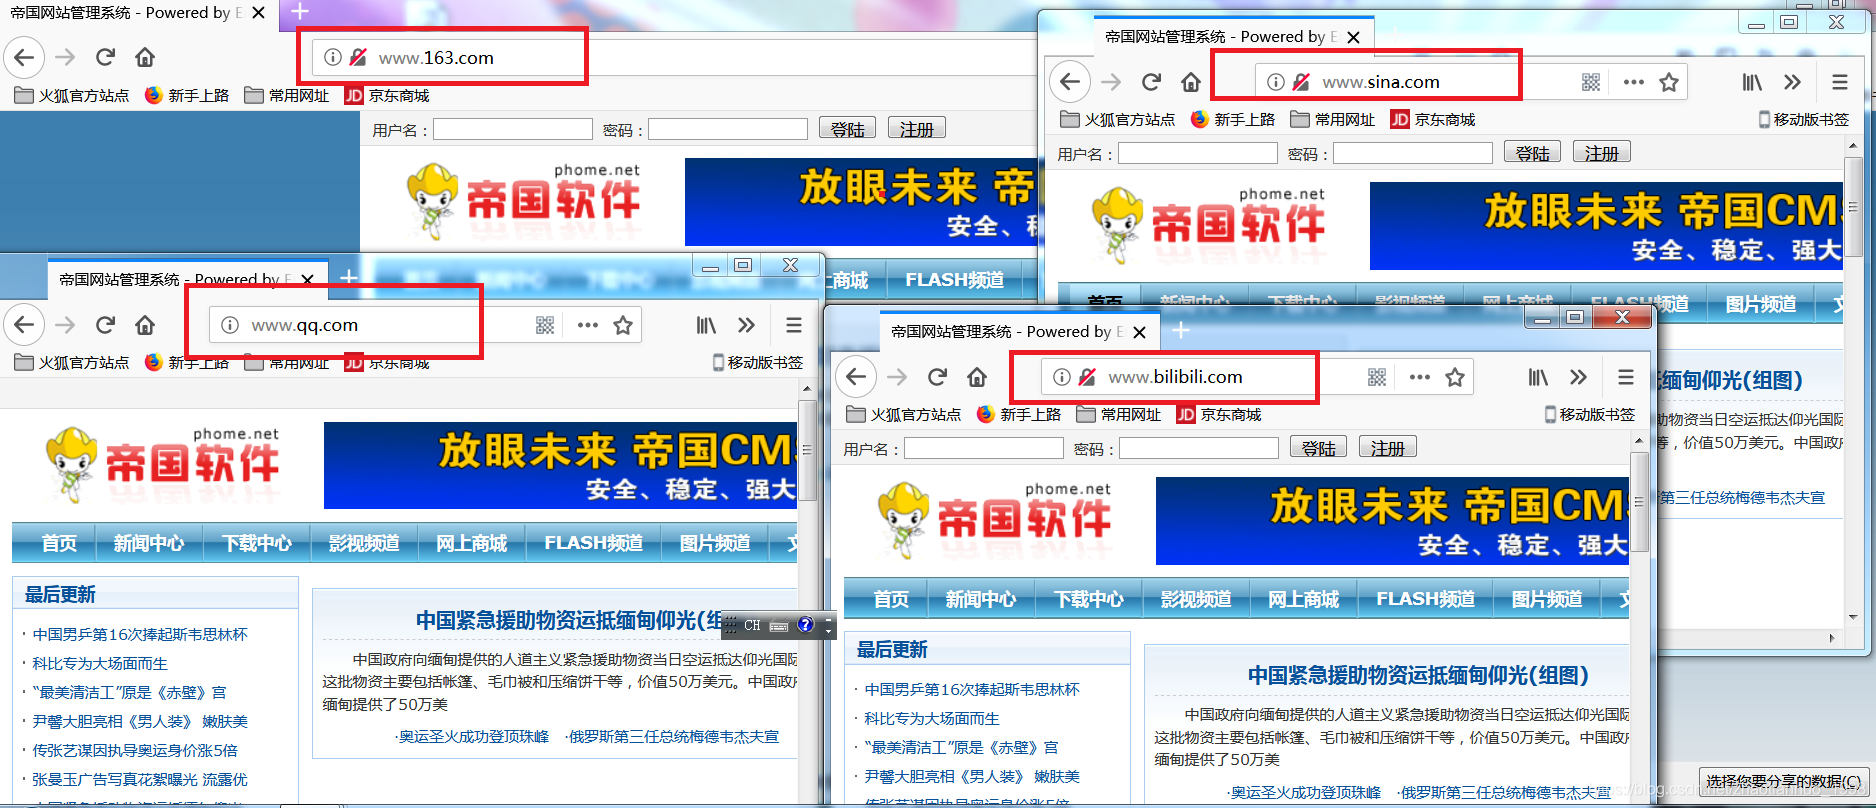Viewport: 1876px width, 808px height.
Task: Go back in the sina.com window
Action: pos(1071,81)
